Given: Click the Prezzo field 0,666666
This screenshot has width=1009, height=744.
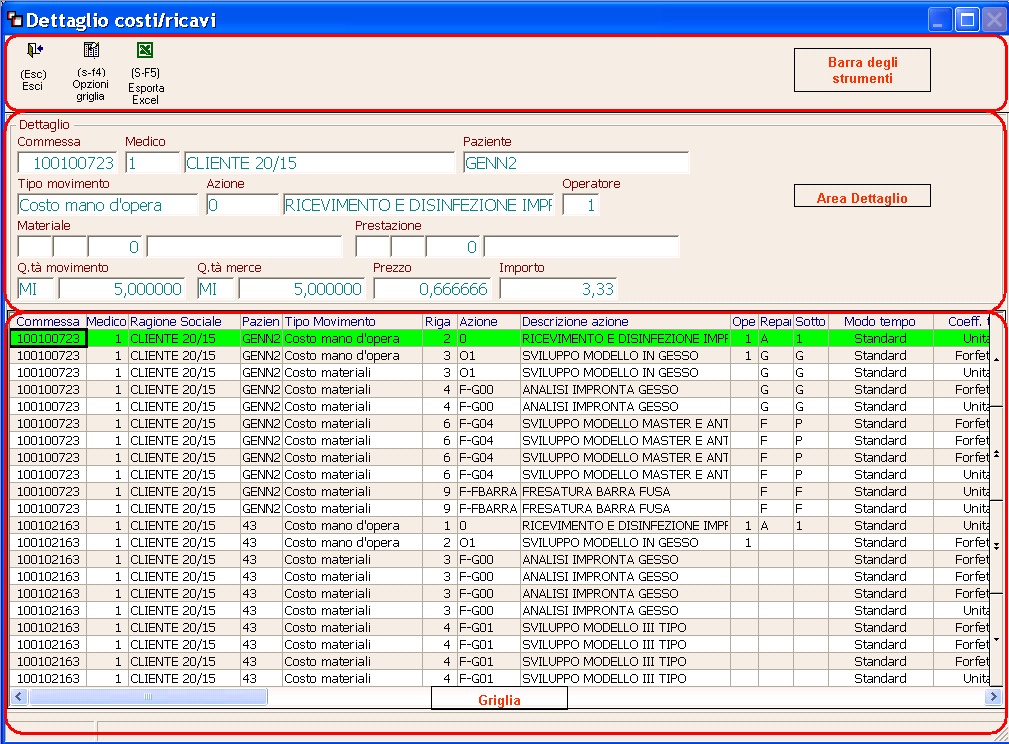Looking at the screenshot, I should click(x=432, y=289).
